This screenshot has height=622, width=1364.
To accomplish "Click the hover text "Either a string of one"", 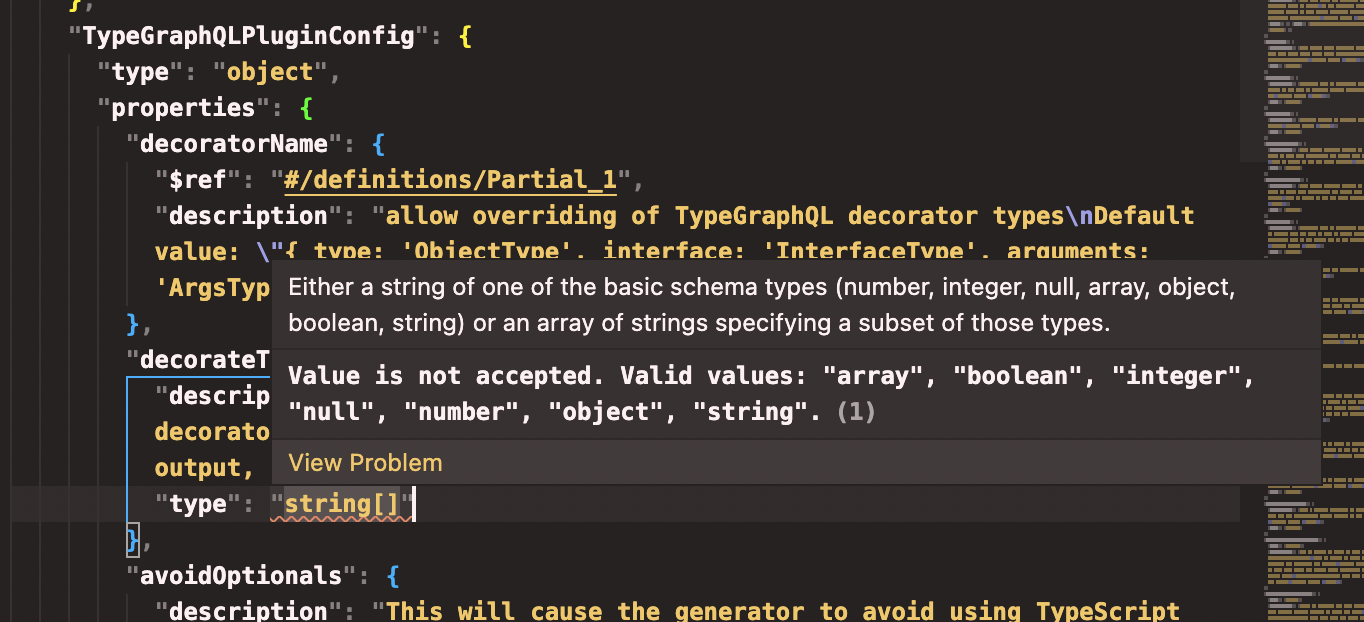I will click(x=404, y=289).
